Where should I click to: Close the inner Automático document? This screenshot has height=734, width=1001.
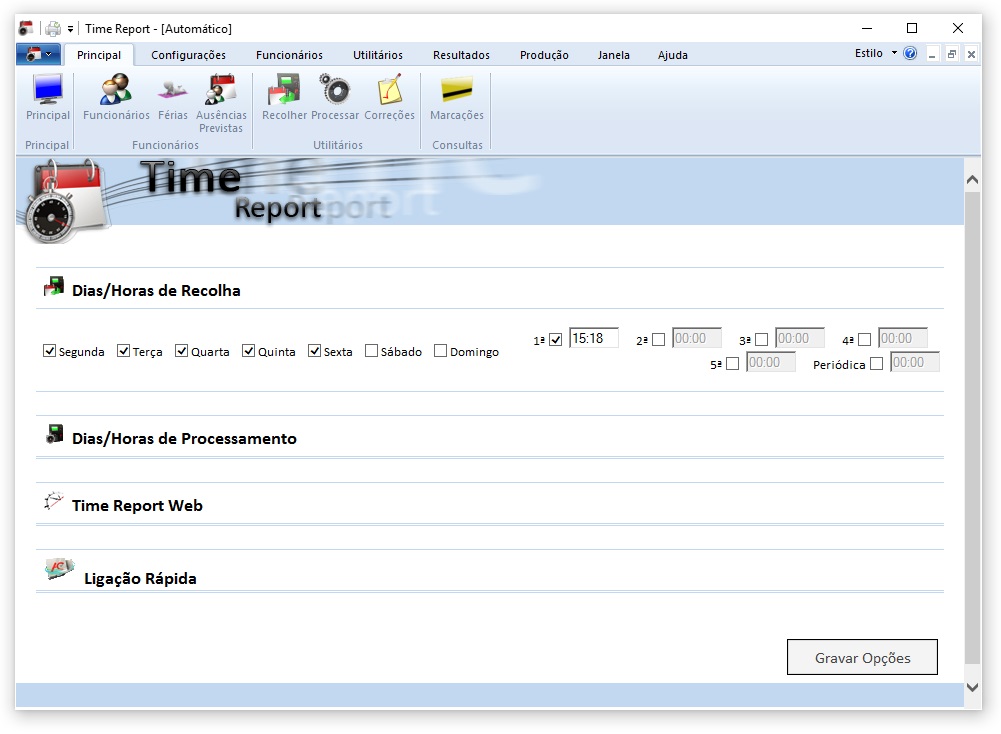971,54
